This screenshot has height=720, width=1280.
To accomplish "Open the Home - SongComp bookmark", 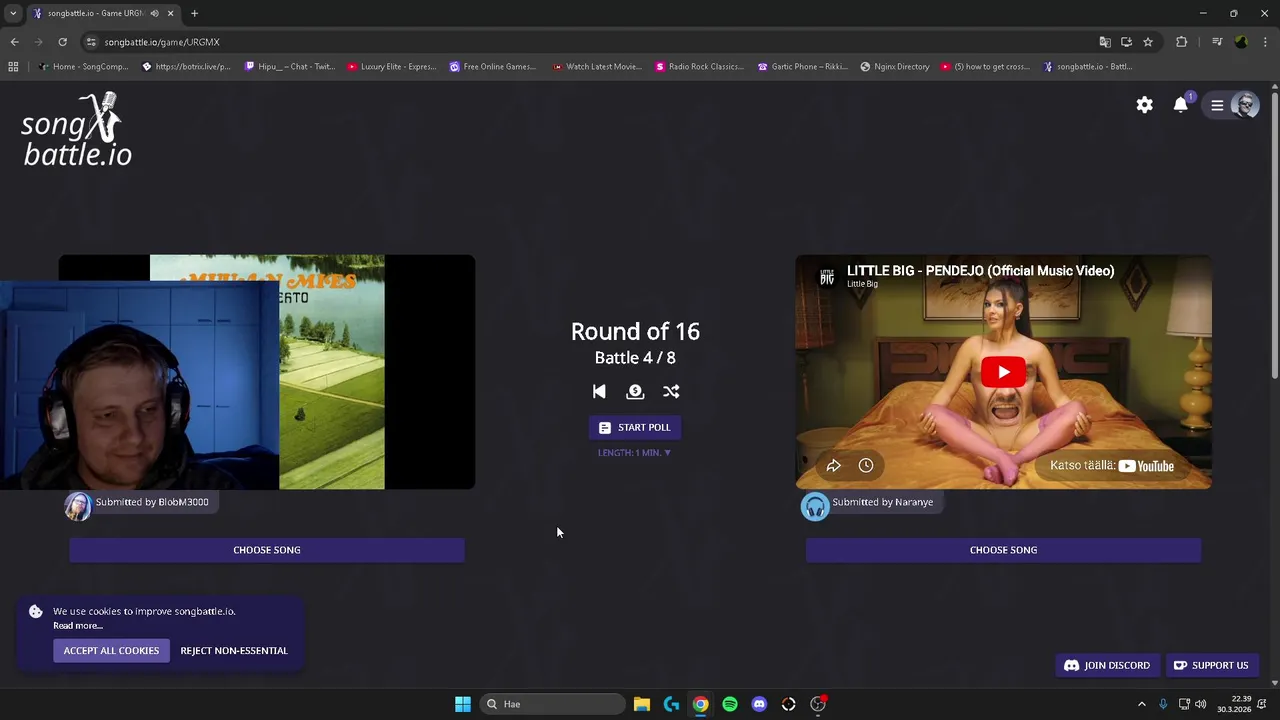I will (x=82, y=67).
